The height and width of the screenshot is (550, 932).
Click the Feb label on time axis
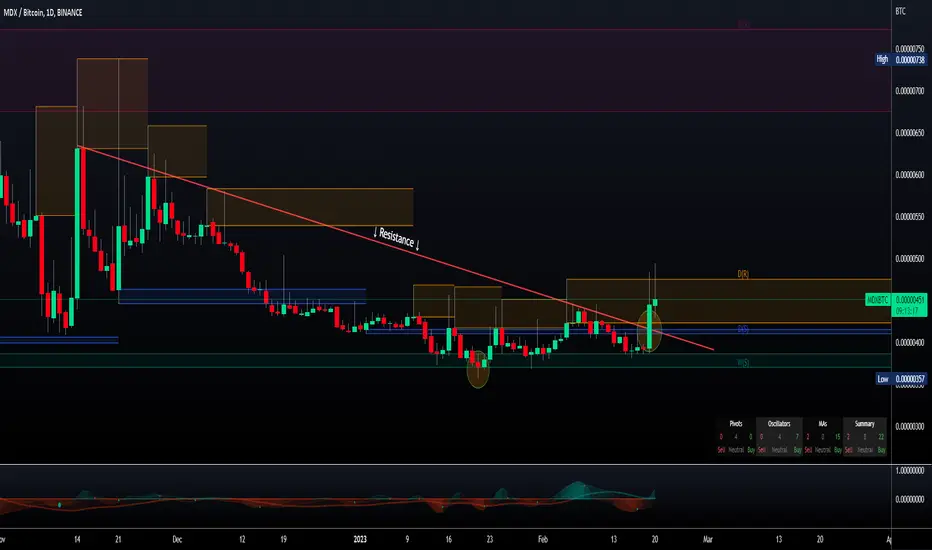coord(543,539)
